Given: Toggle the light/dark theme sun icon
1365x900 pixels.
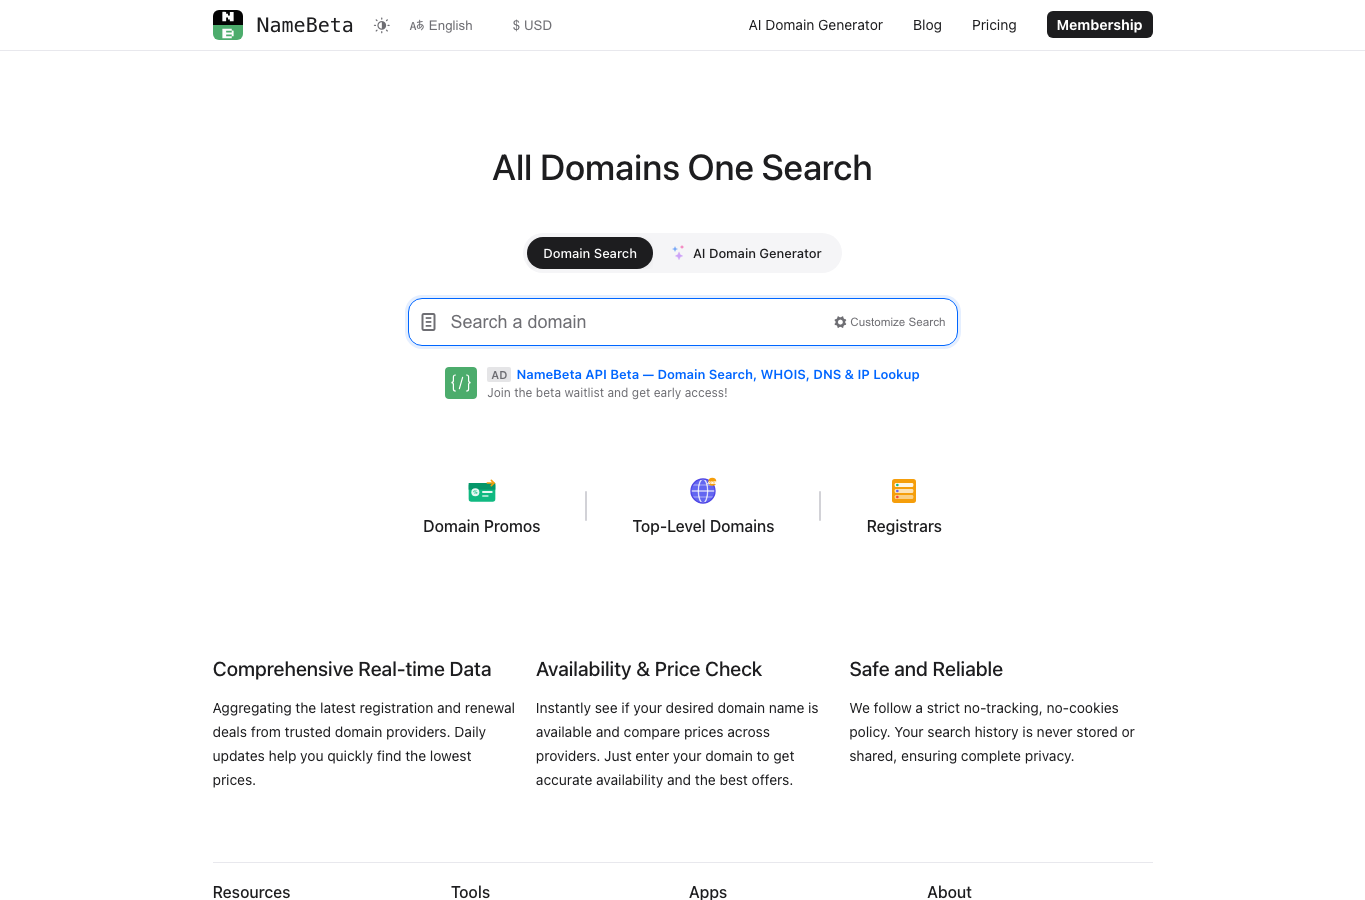Looking at the screenshot, I should (x=381, y=25).
